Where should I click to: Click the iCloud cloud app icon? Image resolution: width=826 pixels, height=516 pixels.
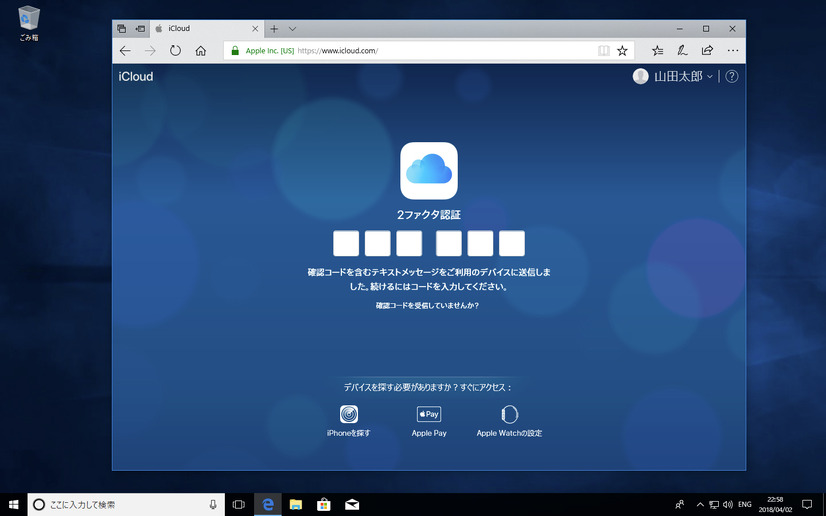(x=429, y=171)
